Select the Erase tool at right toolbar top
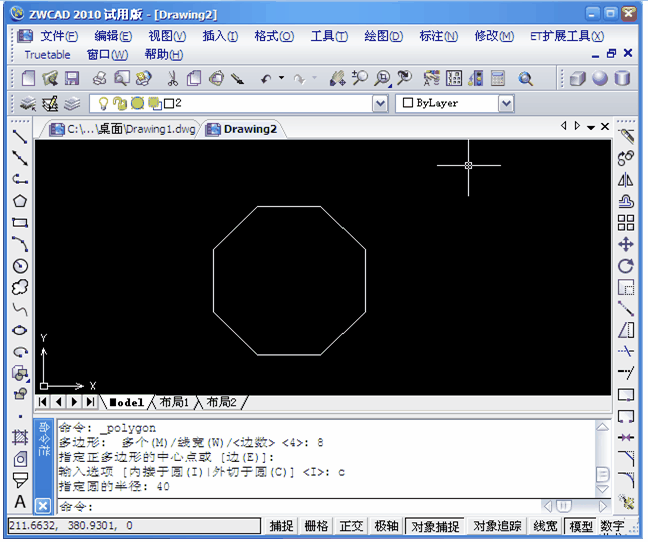Image resolution: width=648 pixels, height=542 pixels. (x=626, y=136)
